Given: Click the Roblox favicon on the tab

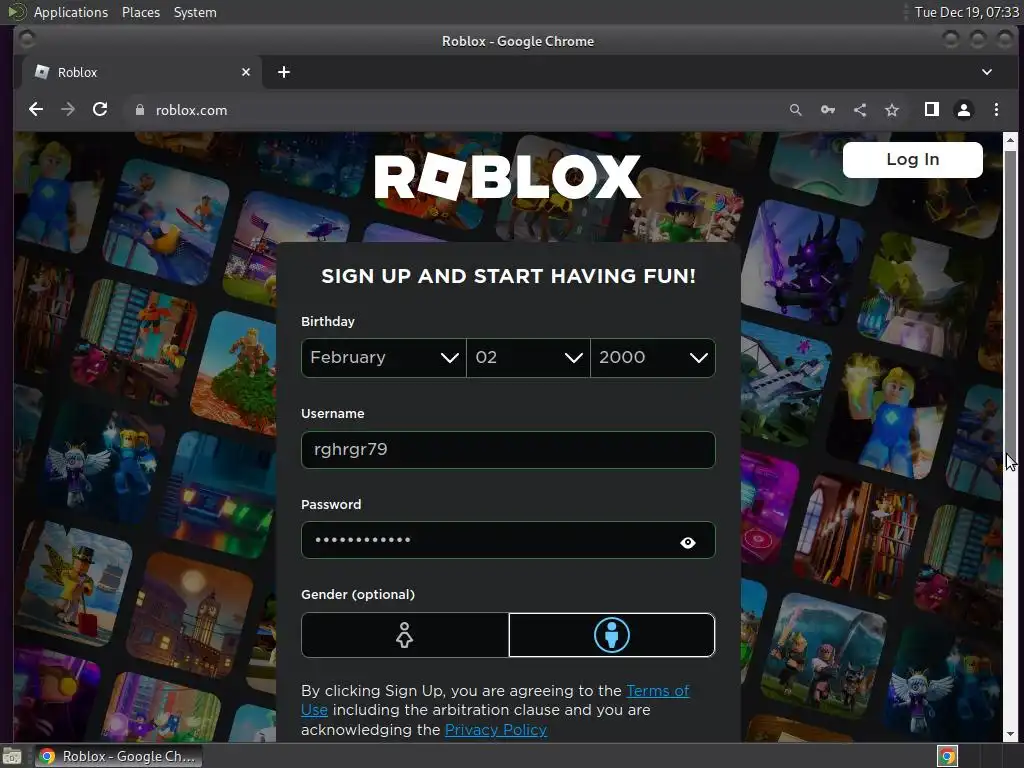Looking at the screenshot, I should click(x=42, y=72).
